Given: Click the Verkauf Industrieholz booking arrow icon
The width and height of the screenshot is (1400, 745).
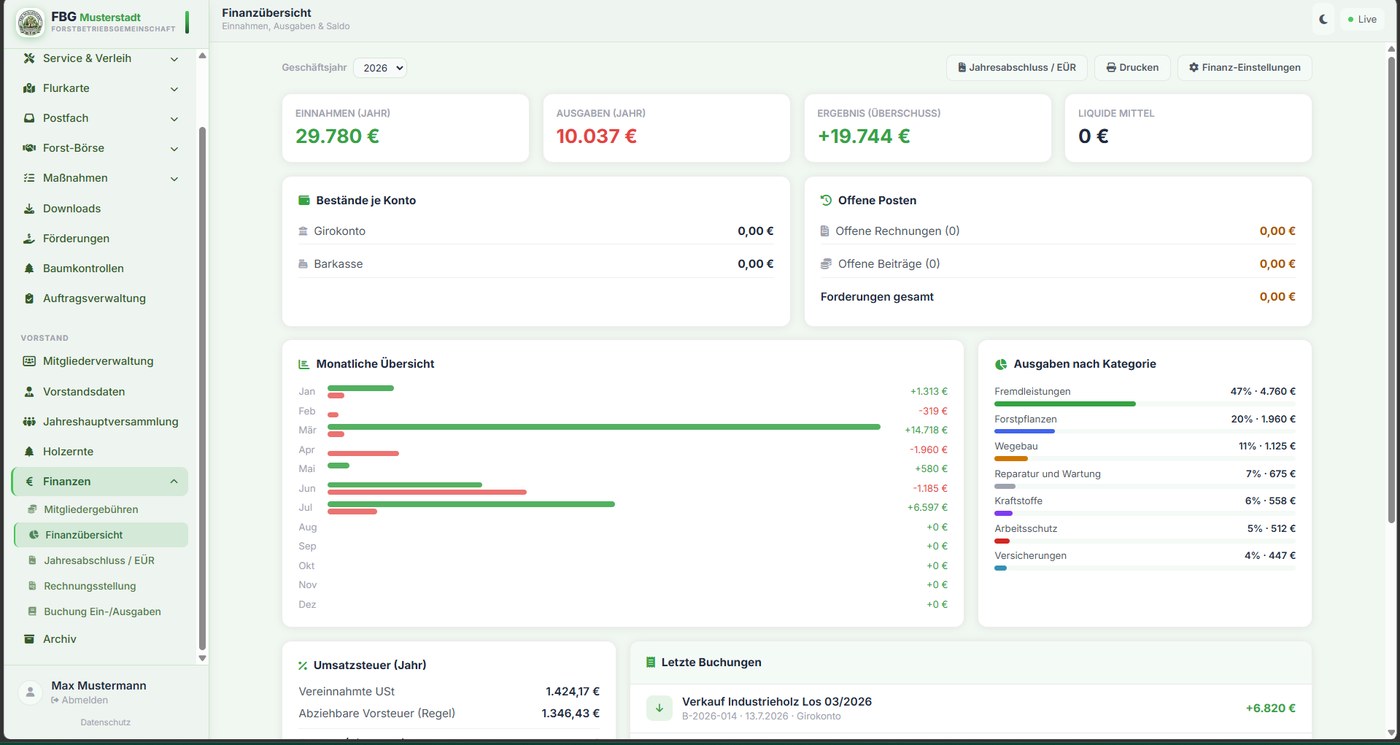Looking at the screenshot, I should 659,708.
